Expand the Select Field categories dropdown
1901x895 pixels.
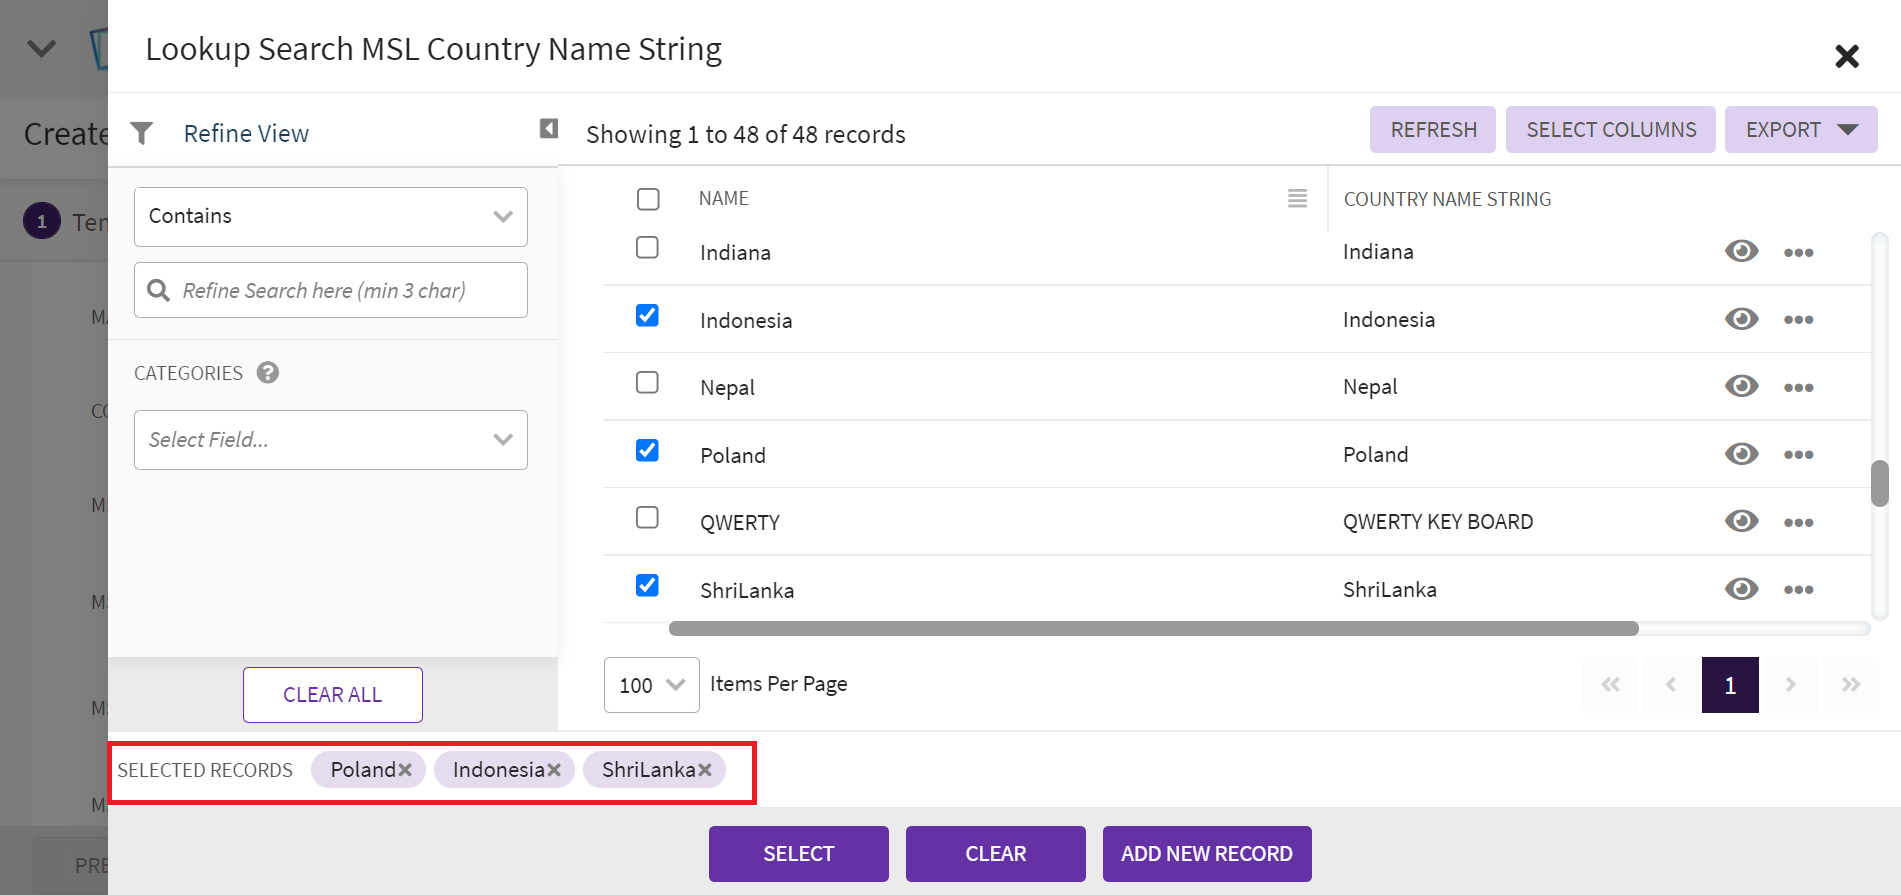point(330,440)
